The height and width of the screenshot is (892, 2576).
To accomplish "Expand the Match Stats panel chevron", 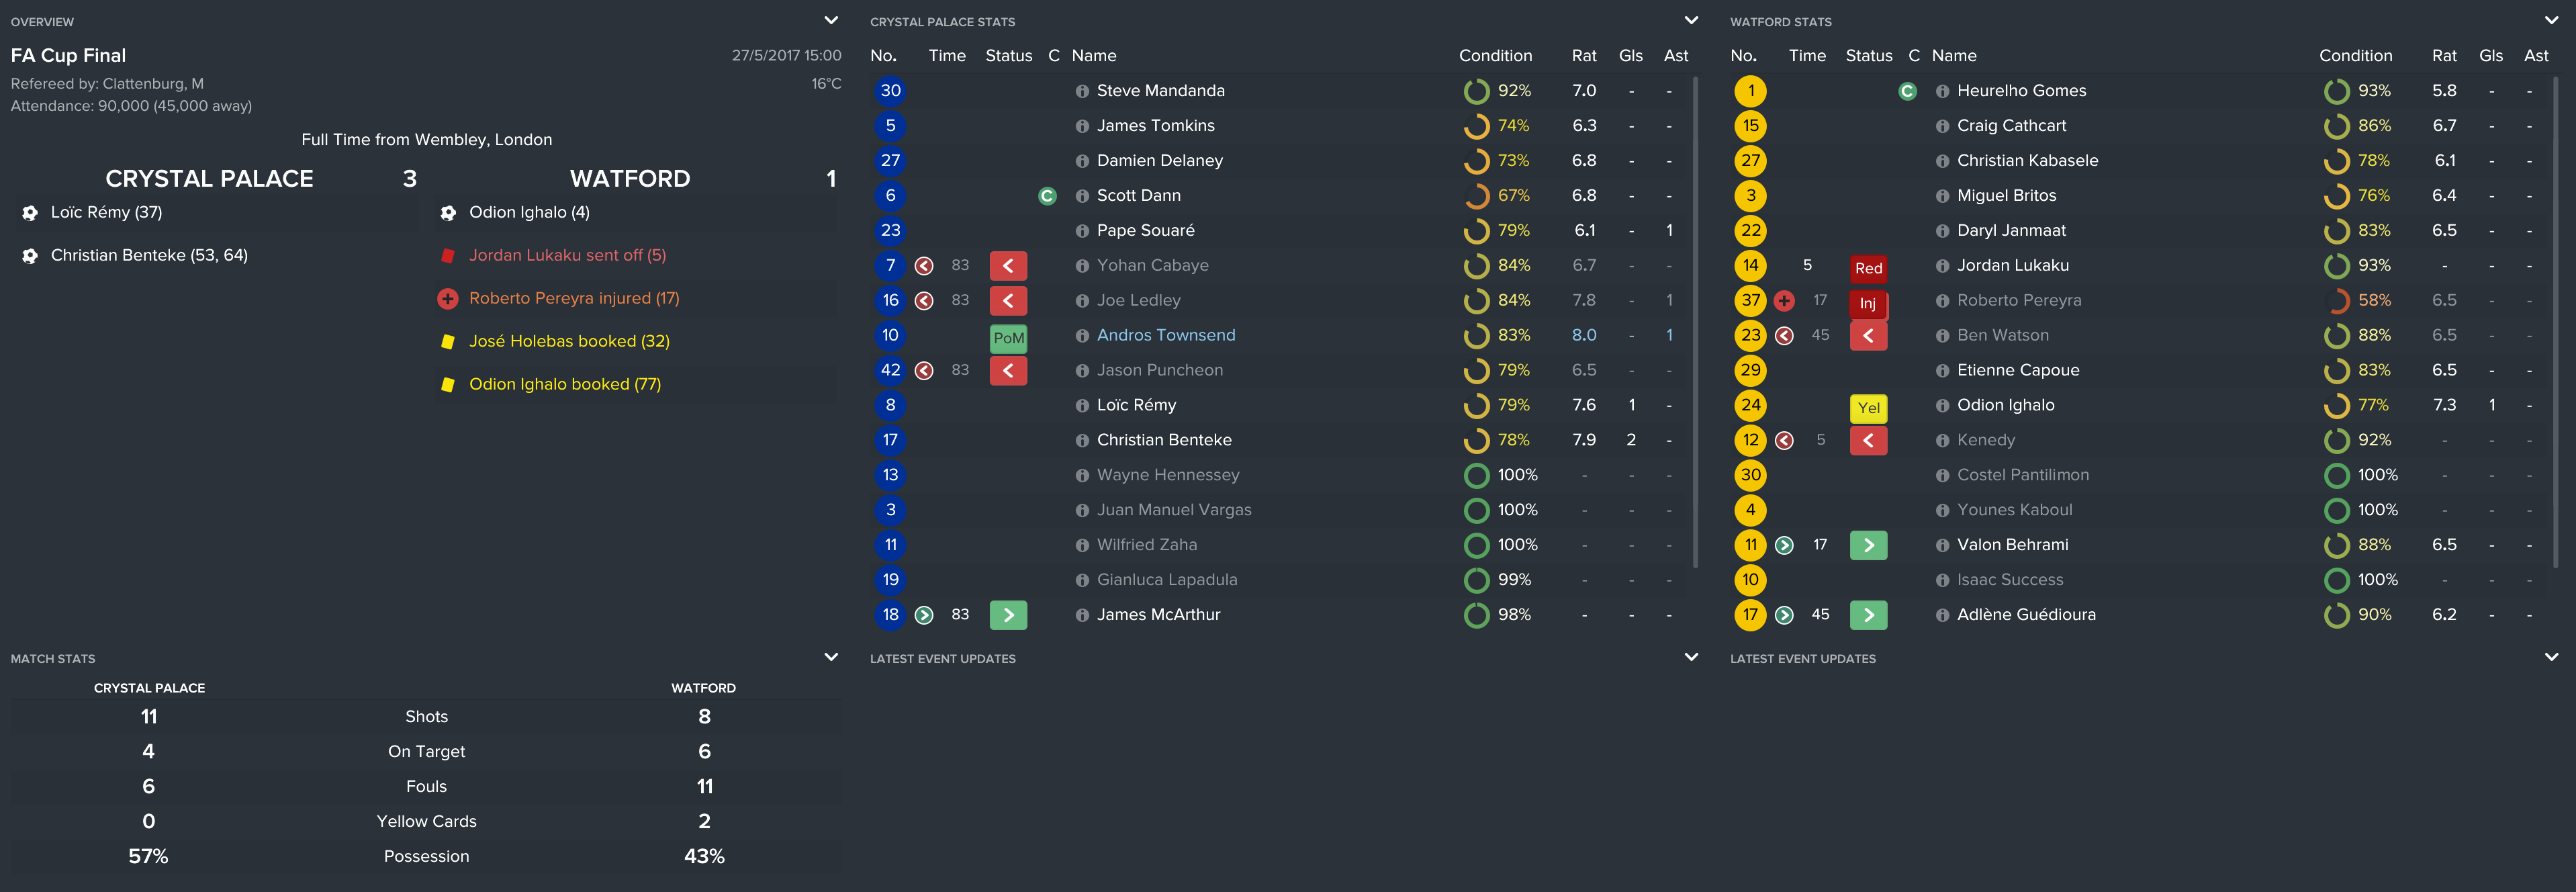I will (x=831, y=657).
